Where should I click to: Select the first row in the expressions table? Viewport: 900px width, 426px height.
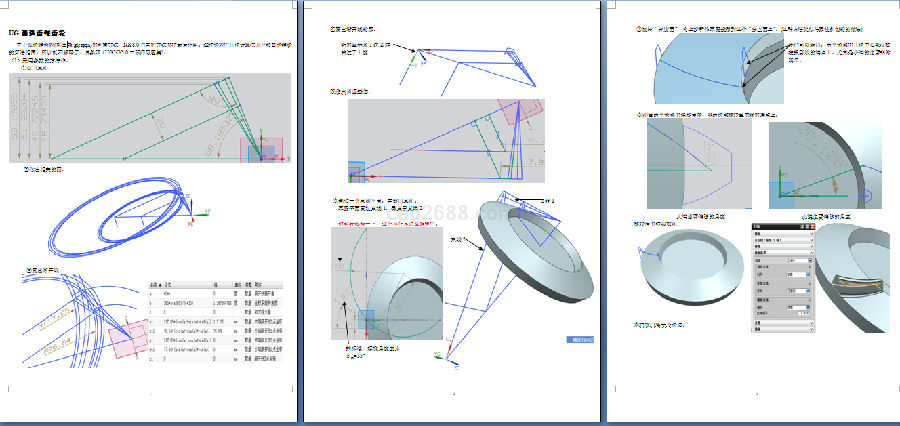[215, 294]
